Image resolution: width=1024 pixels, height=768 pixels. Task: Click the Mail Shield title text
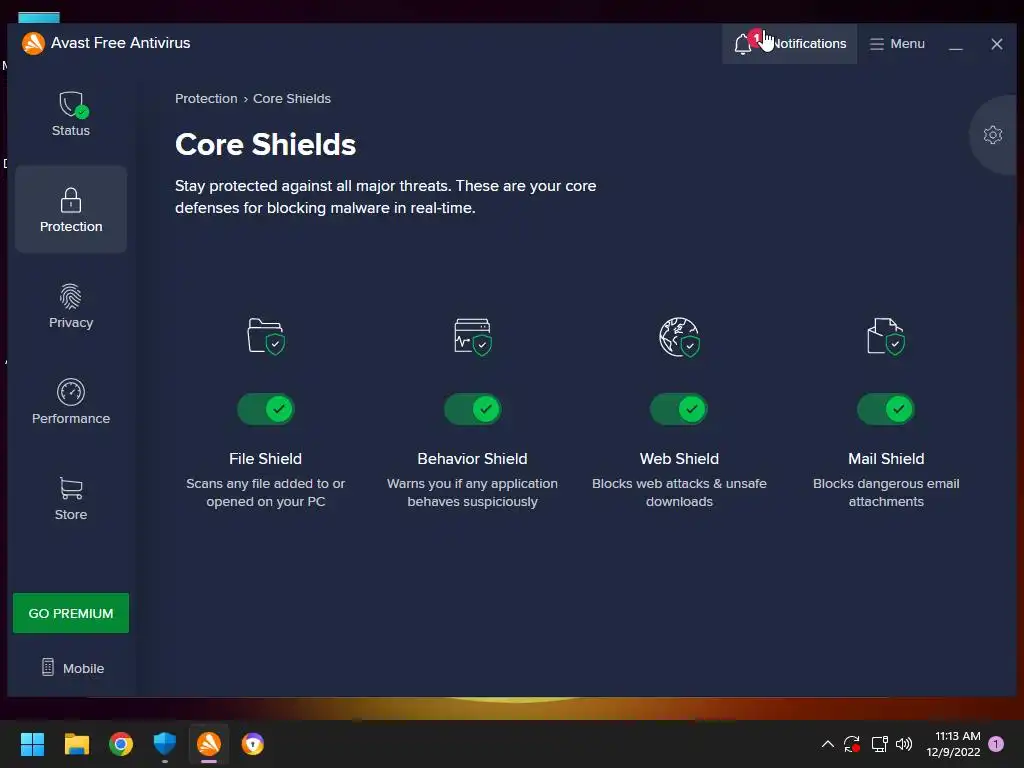point(886,459)
